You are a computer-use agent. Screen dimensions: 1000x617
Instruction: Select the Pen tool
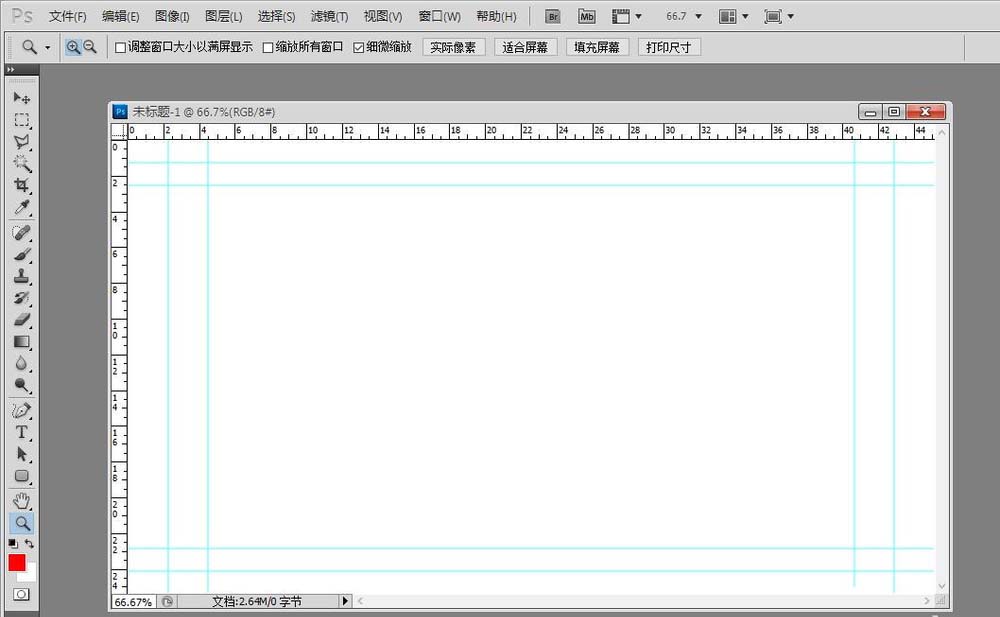(x=22, y=410)
